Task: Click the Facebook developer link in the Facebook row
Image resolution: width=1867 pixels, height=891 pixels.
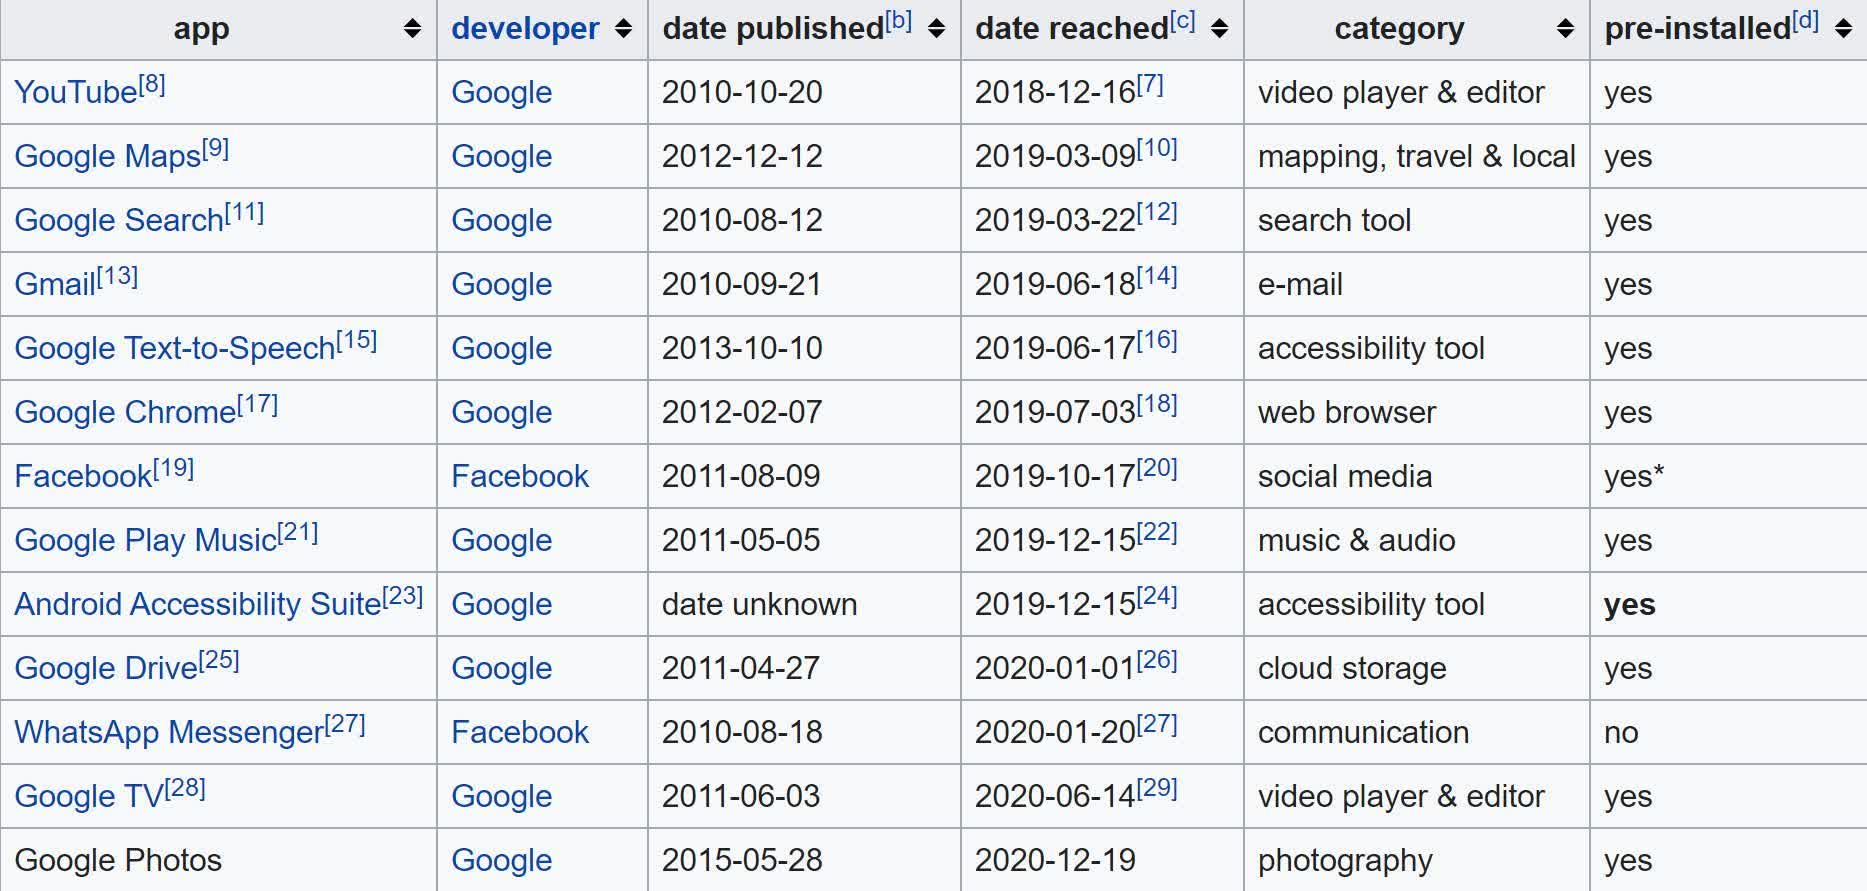Action: (x=520, y=476)
